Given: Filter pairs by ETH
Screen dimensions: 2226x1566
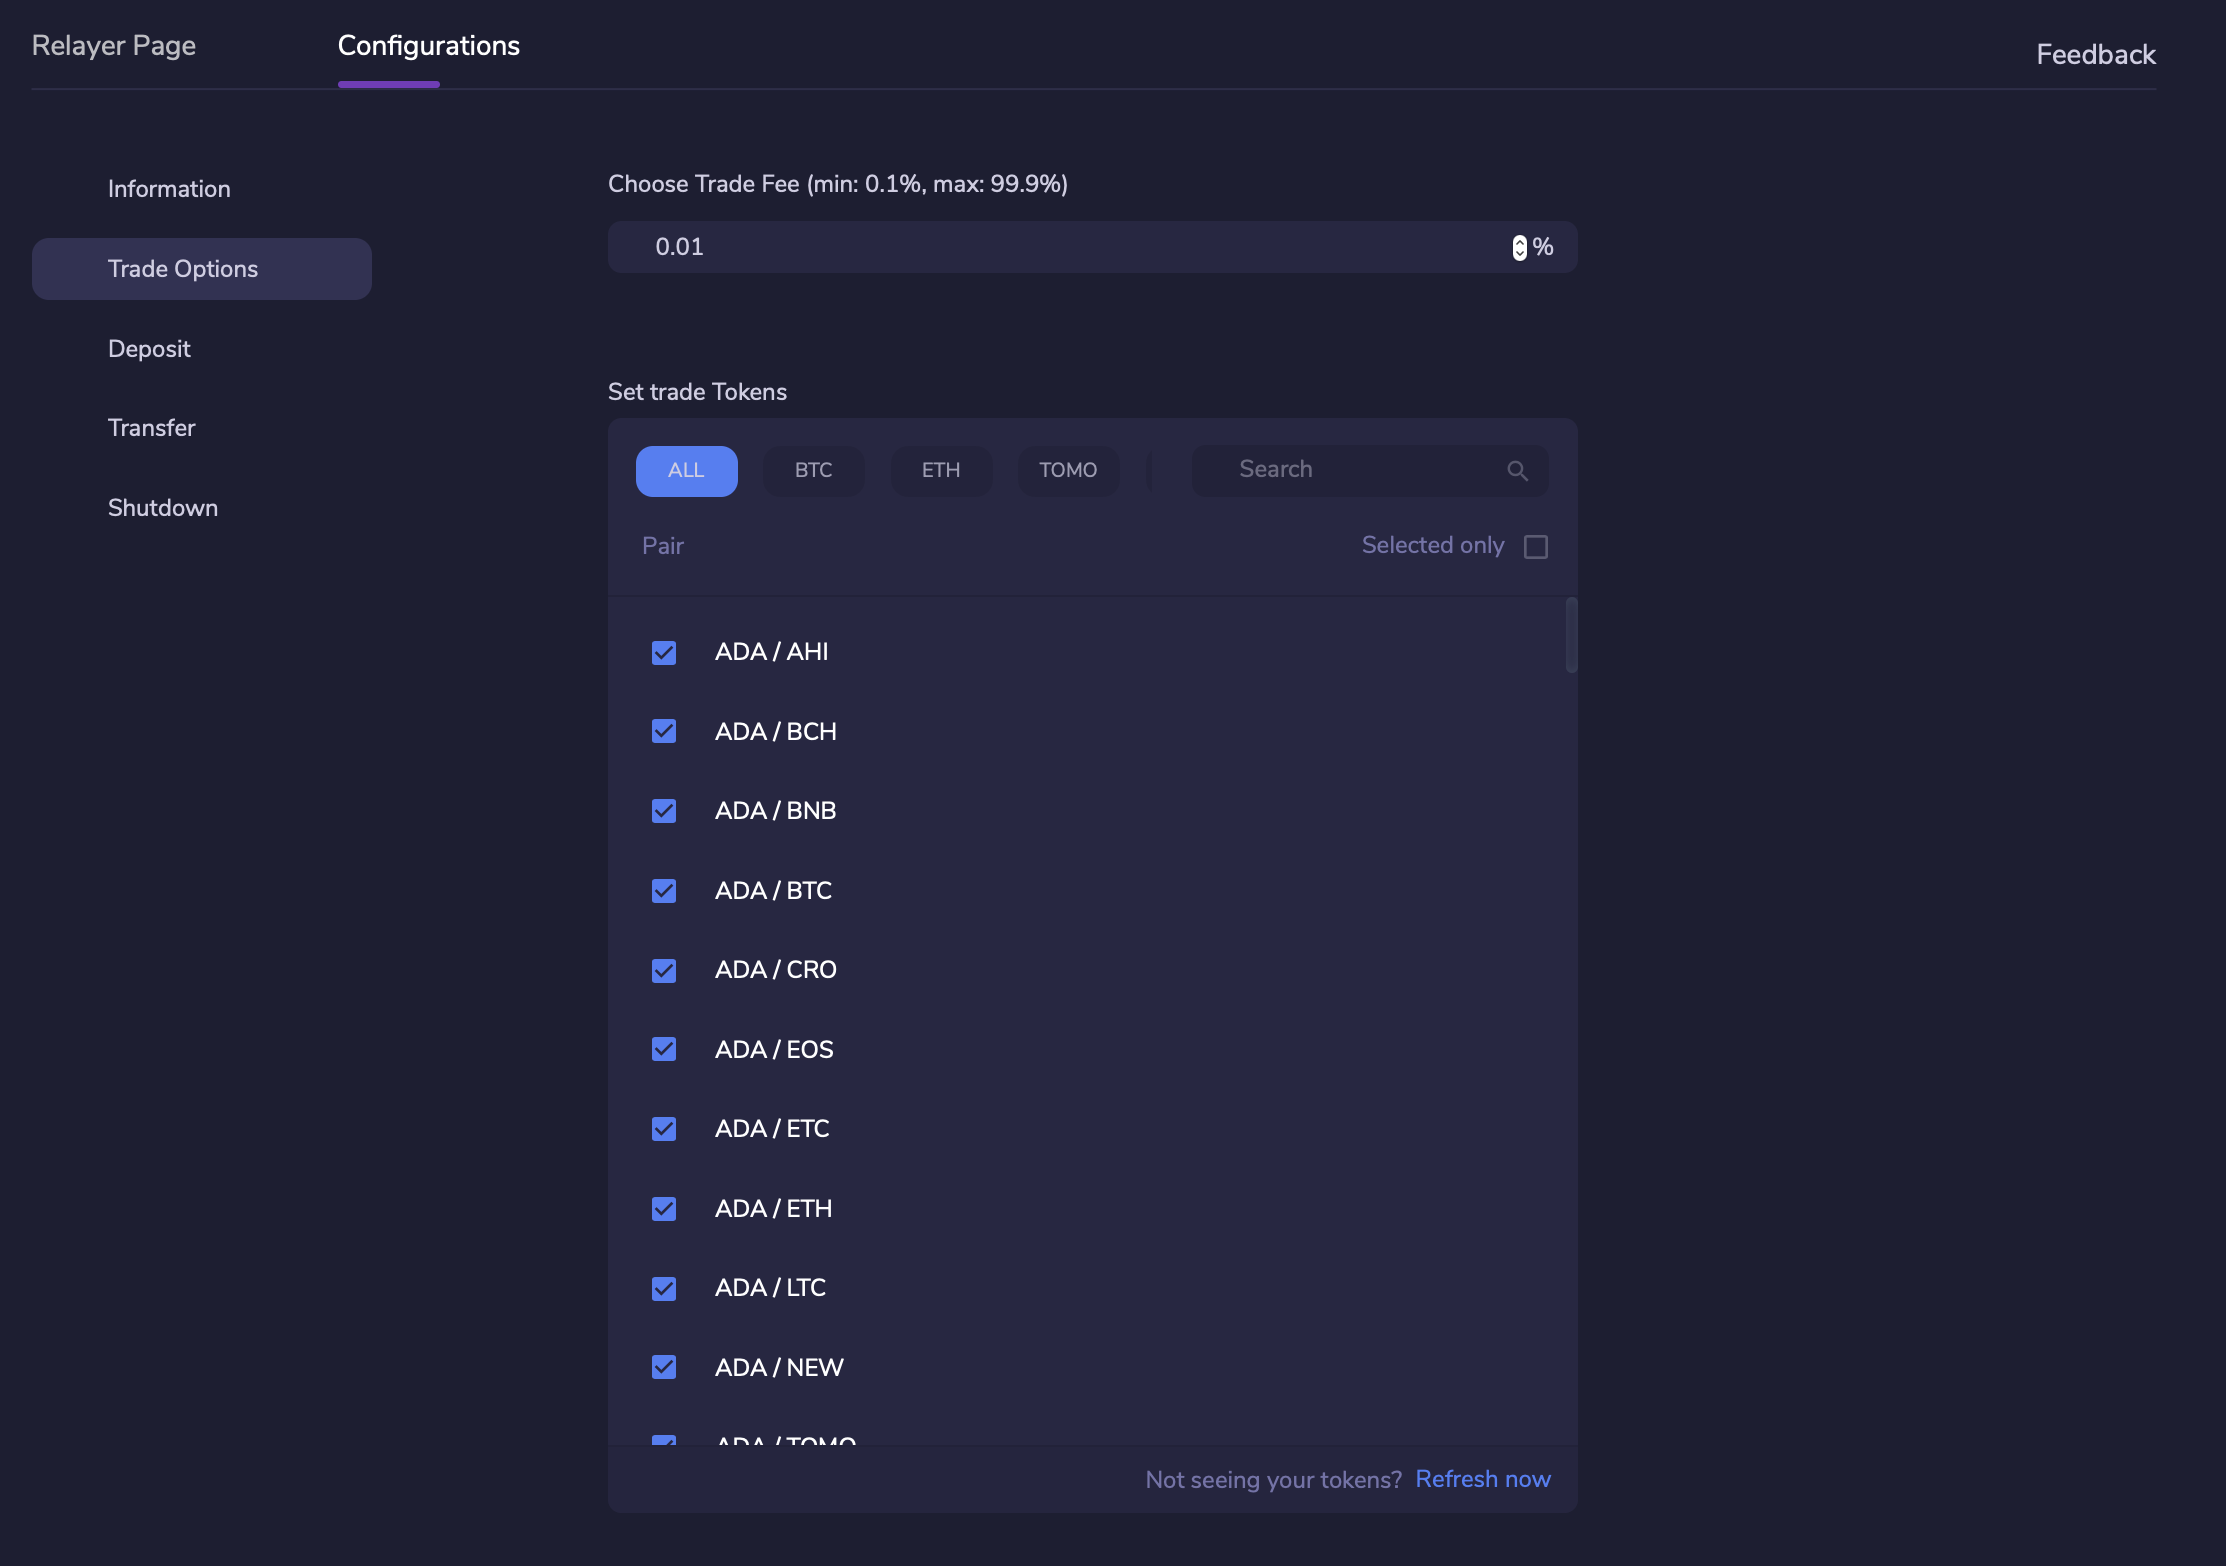Looking at the screenshot, I should pos(940,471).
